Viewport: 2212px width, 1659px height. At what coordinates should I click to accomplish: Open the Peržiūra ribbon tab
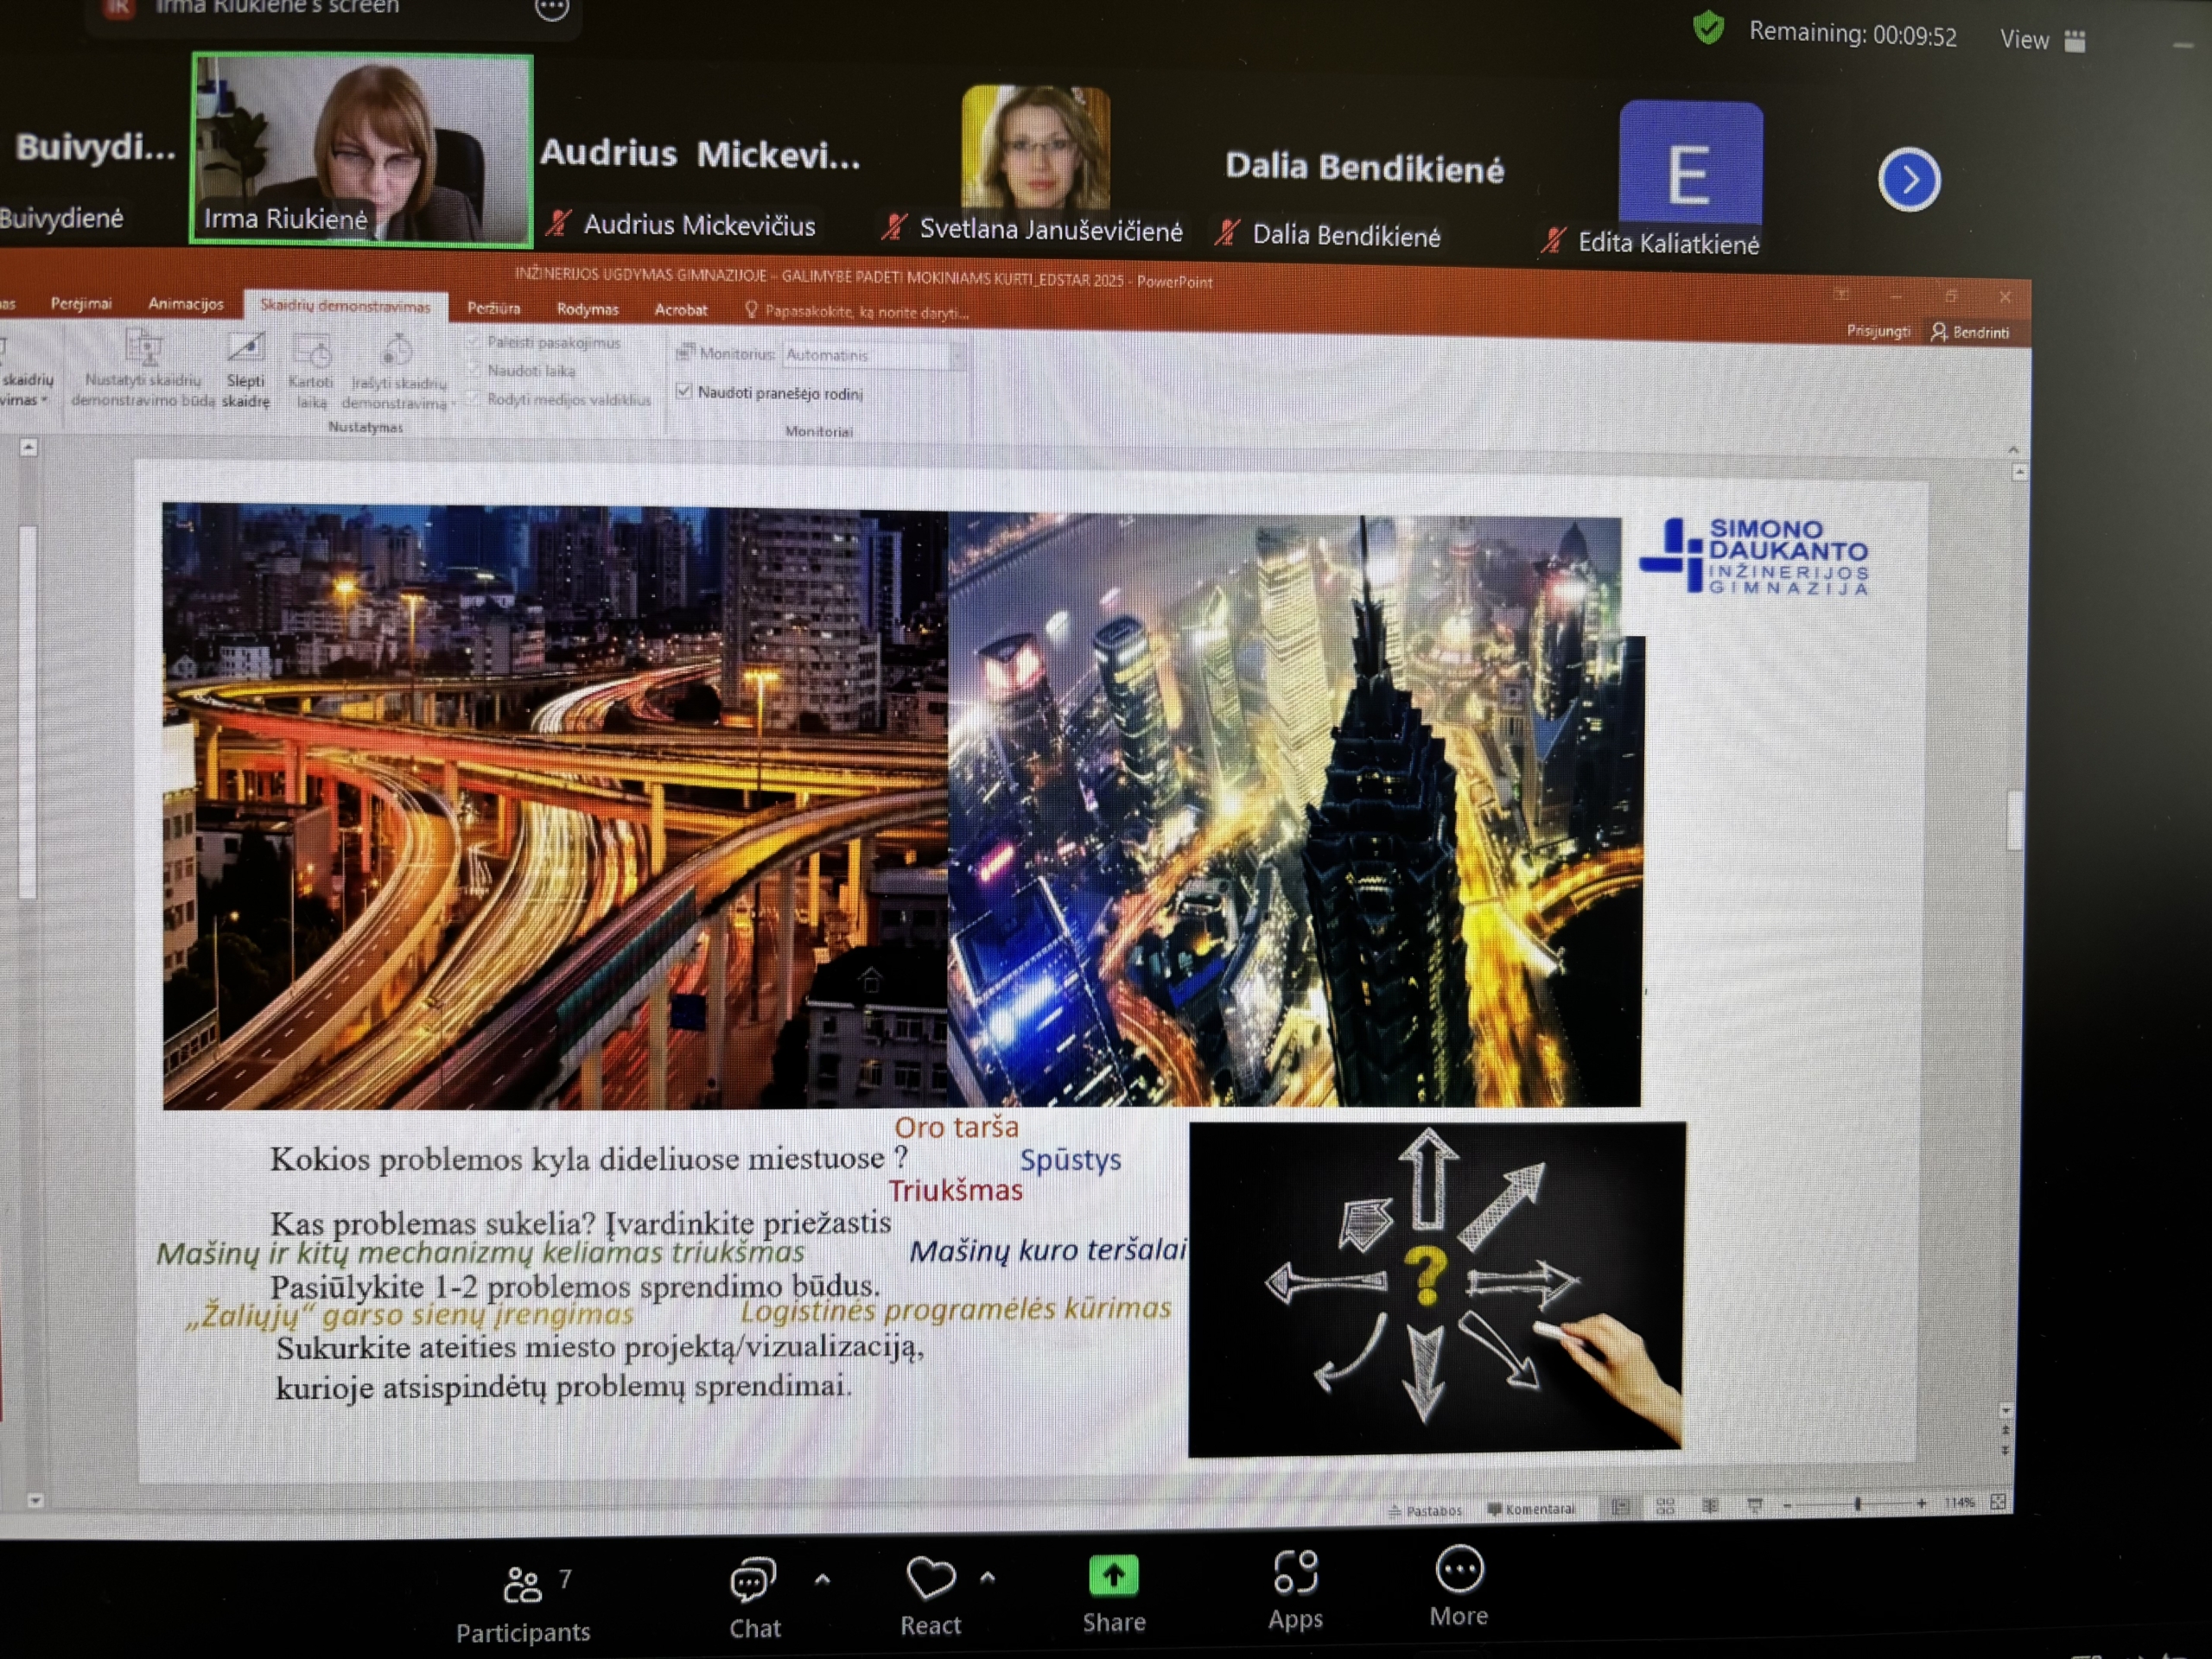pyautogui.click(x=493, y=308)
